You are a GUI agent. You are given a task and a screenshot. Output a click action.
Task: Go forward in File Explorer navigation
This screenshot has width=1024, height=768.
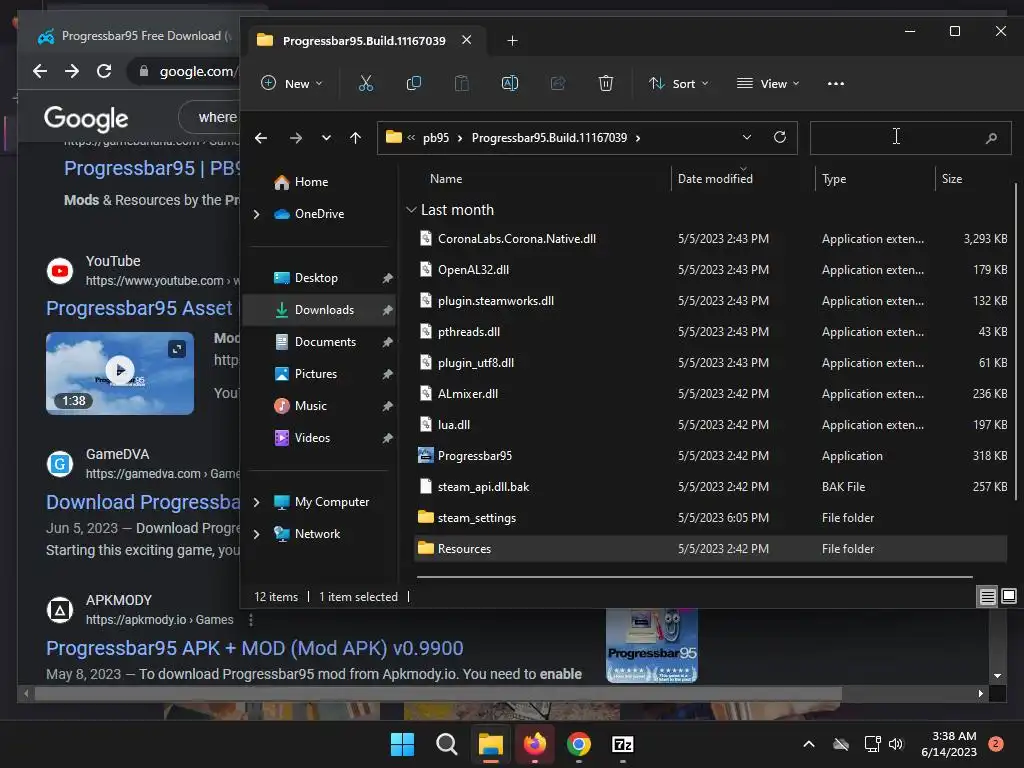pyautogui.click(x=296, y=138)
